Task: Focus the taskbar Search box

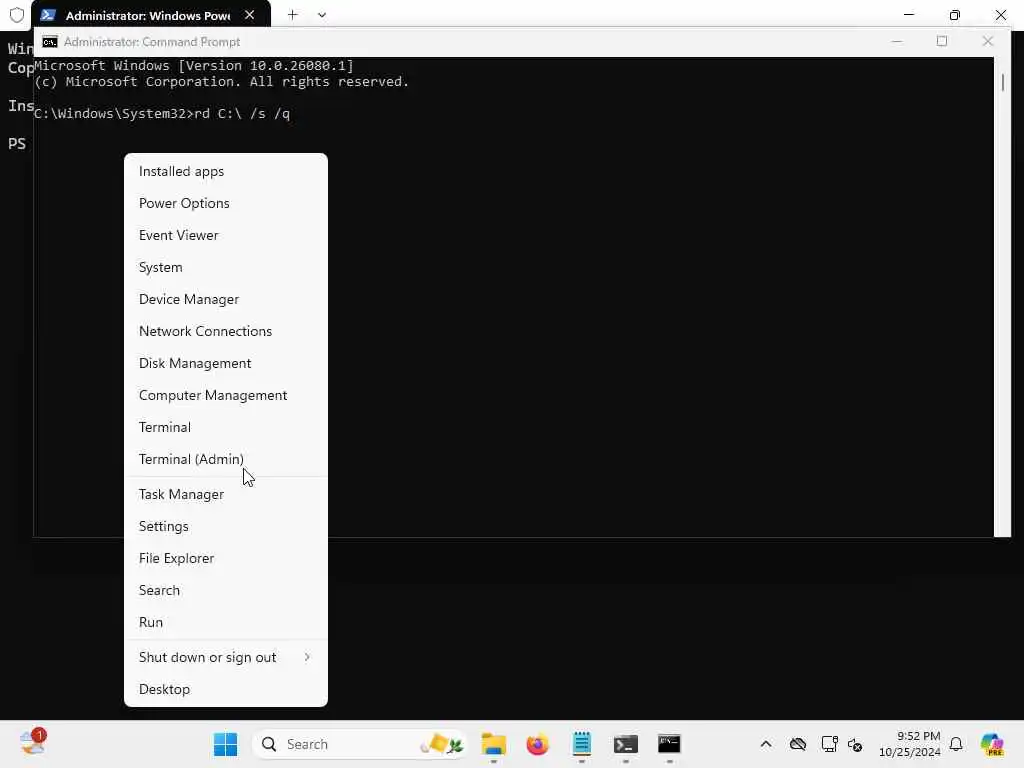Action: tap(360, 744)
